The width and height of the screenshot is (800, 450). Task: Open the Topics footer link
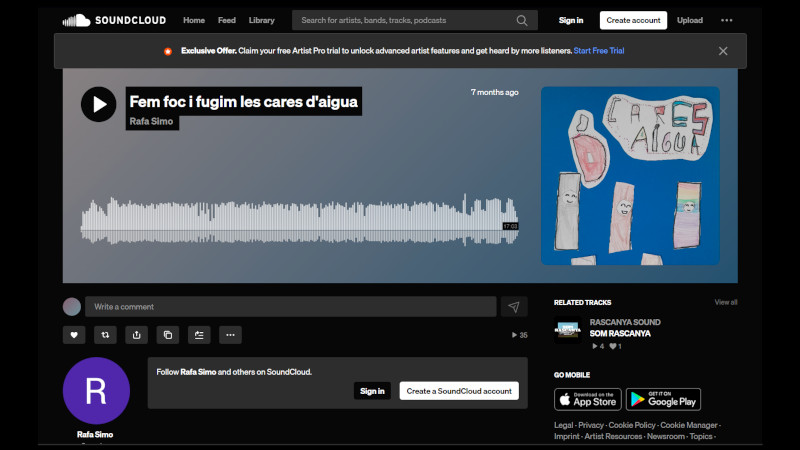pyautogui.click(x=701, y=436)
